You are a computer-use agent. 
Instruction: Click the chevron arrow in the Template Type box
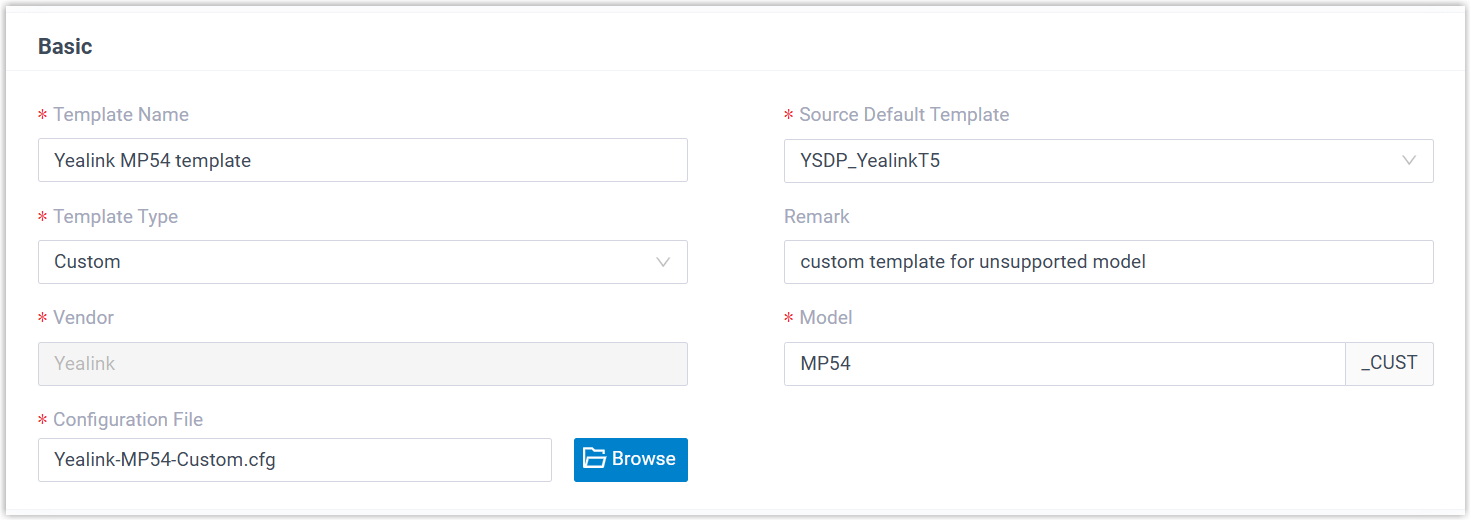tap(662, 262)
